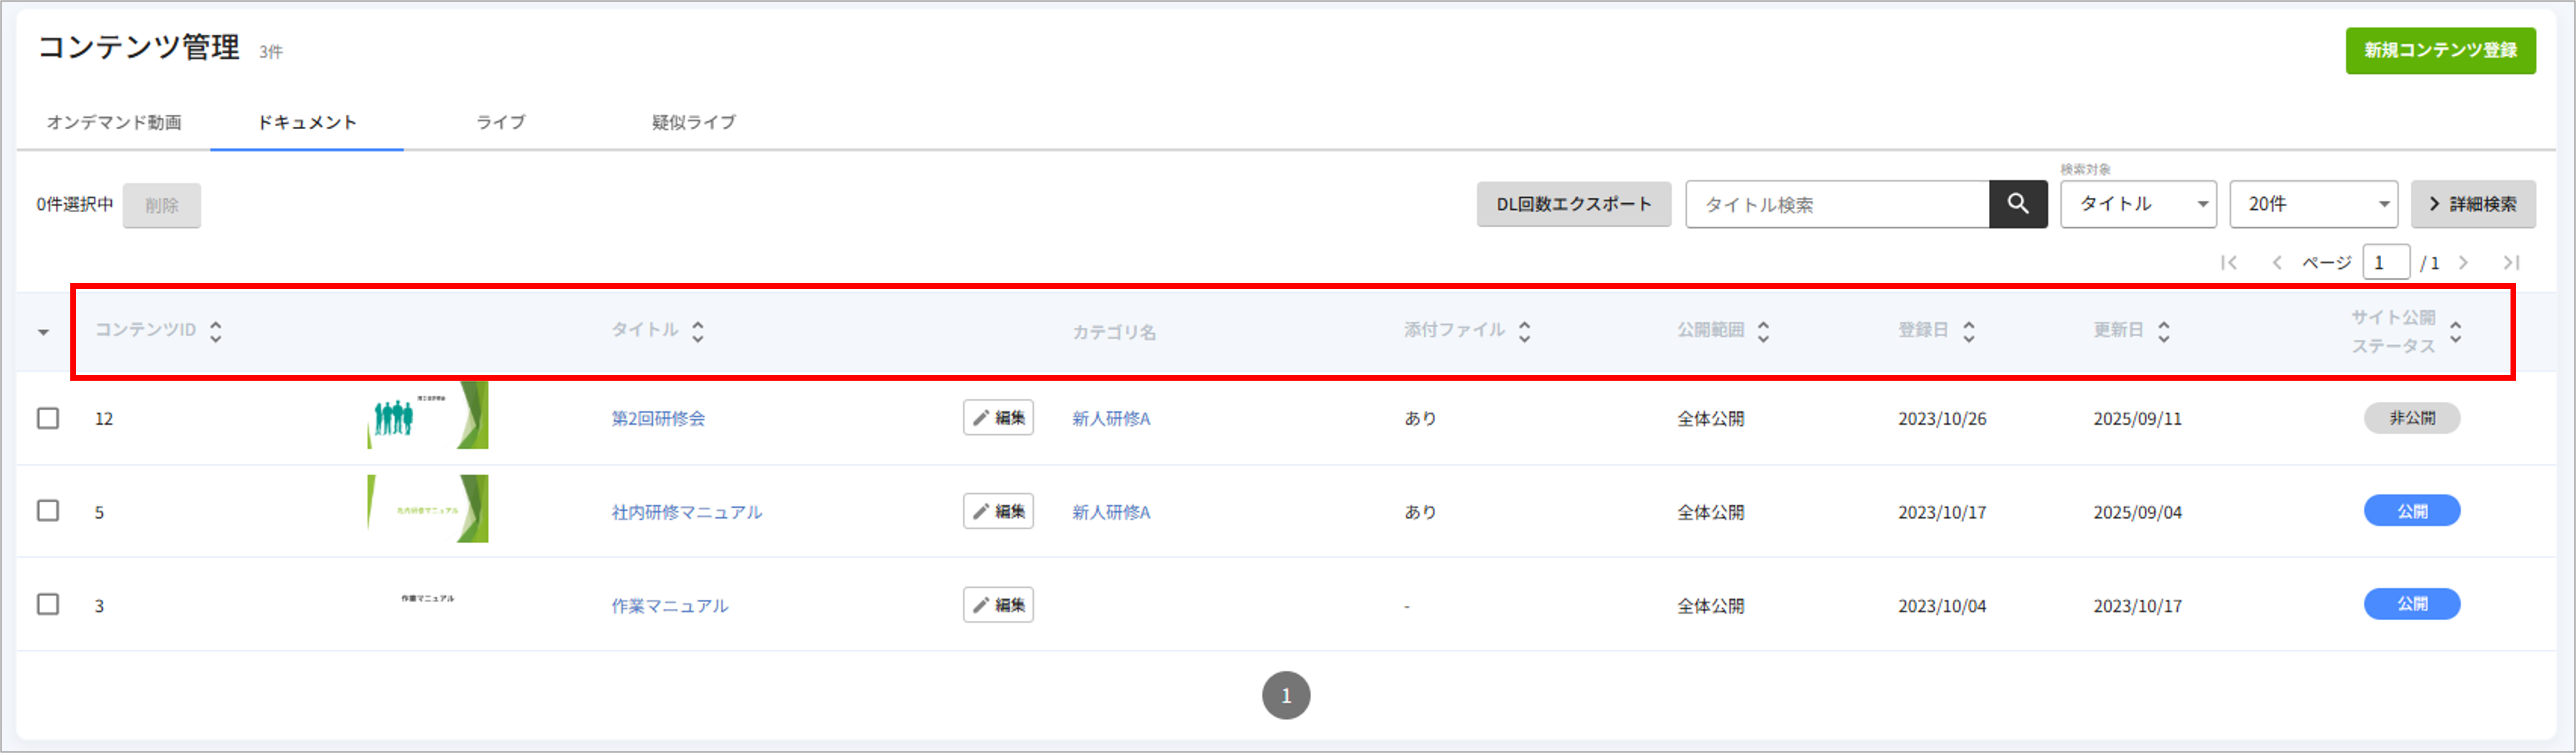Edit the 作業マニュアル row

[998, 605]
